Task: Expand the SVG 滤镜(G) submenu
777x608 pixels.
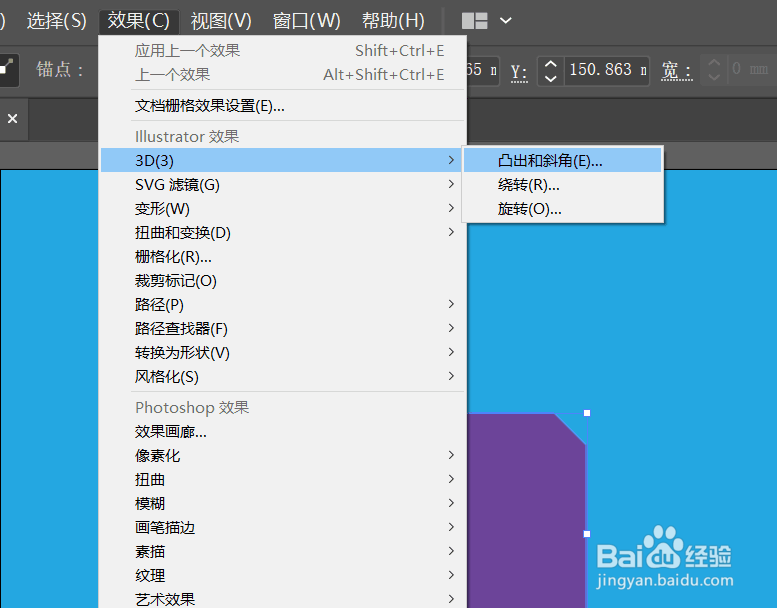Action: tap(283, 185)
